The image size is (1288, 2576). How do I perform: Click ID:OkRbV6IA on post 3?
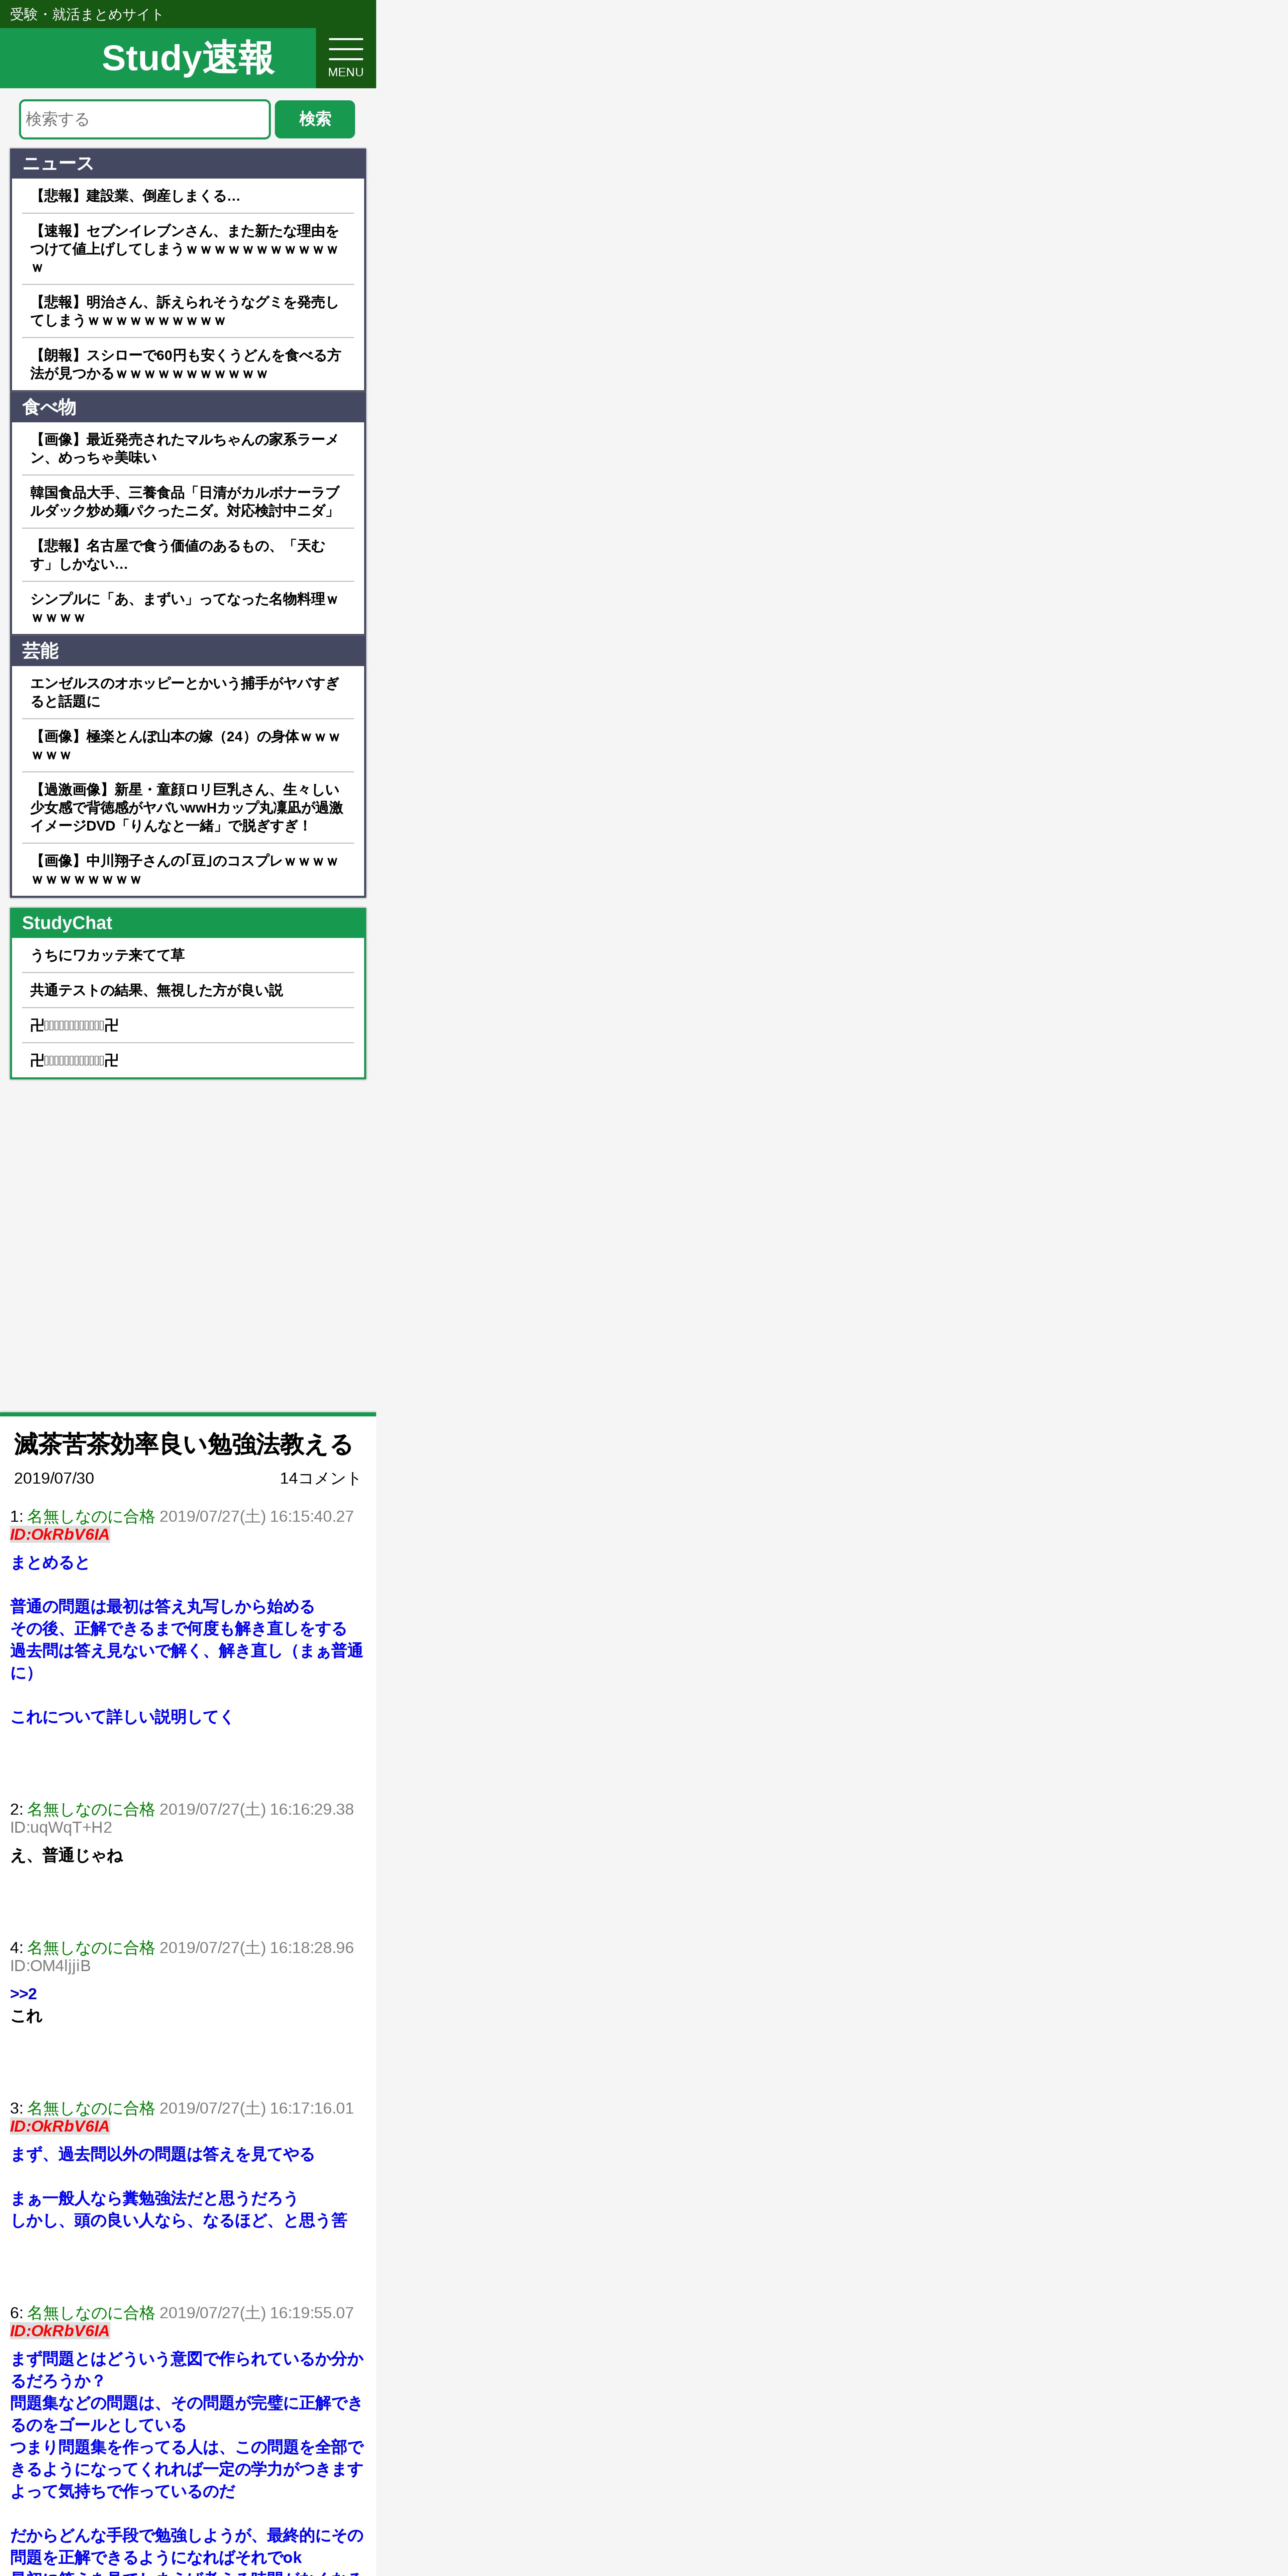(x=60, y=2126)
